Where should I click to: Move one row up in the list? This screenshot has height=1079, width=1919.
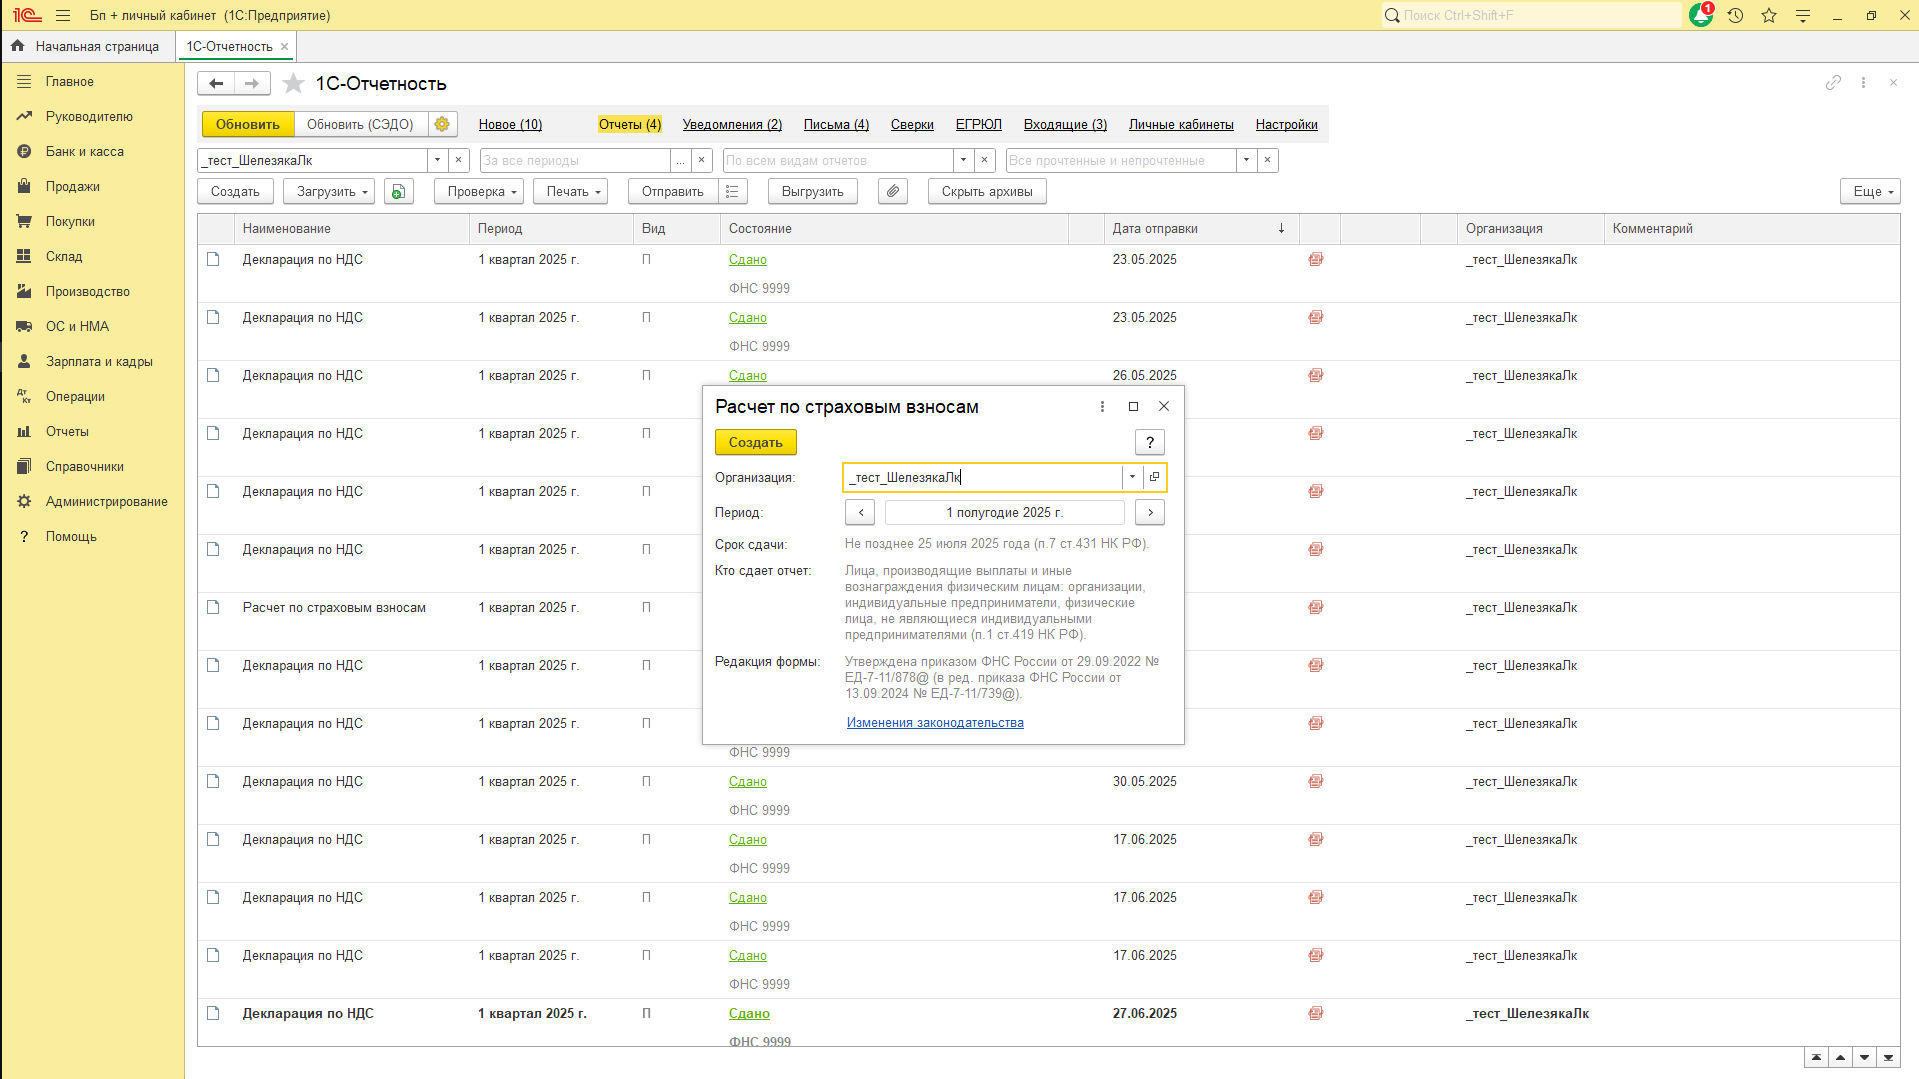pyautogui.click(x=1840, y=1057)
